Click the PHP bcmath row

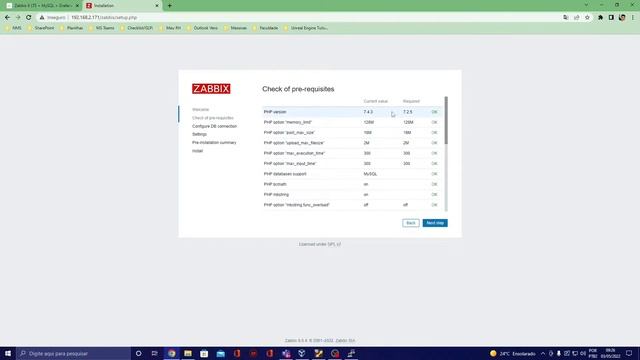[x=352, y=184]
